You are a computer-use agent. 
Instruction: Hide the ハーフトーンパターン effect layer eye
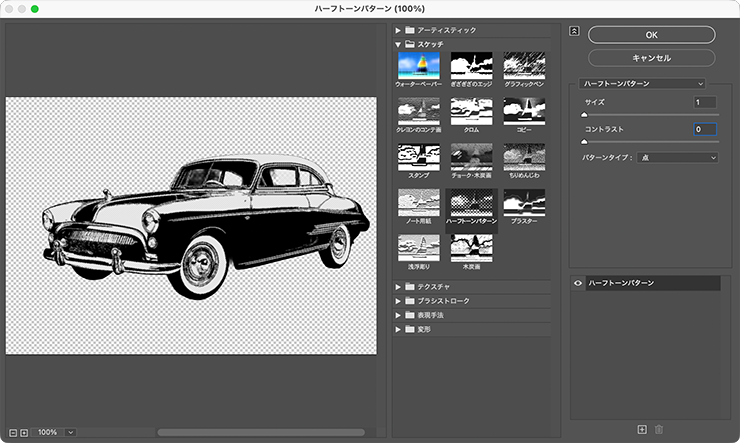coord(578,283)
